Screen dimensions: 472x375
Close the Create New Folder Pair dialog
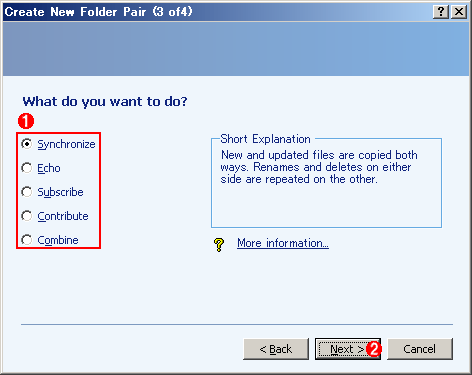(459, 12)
